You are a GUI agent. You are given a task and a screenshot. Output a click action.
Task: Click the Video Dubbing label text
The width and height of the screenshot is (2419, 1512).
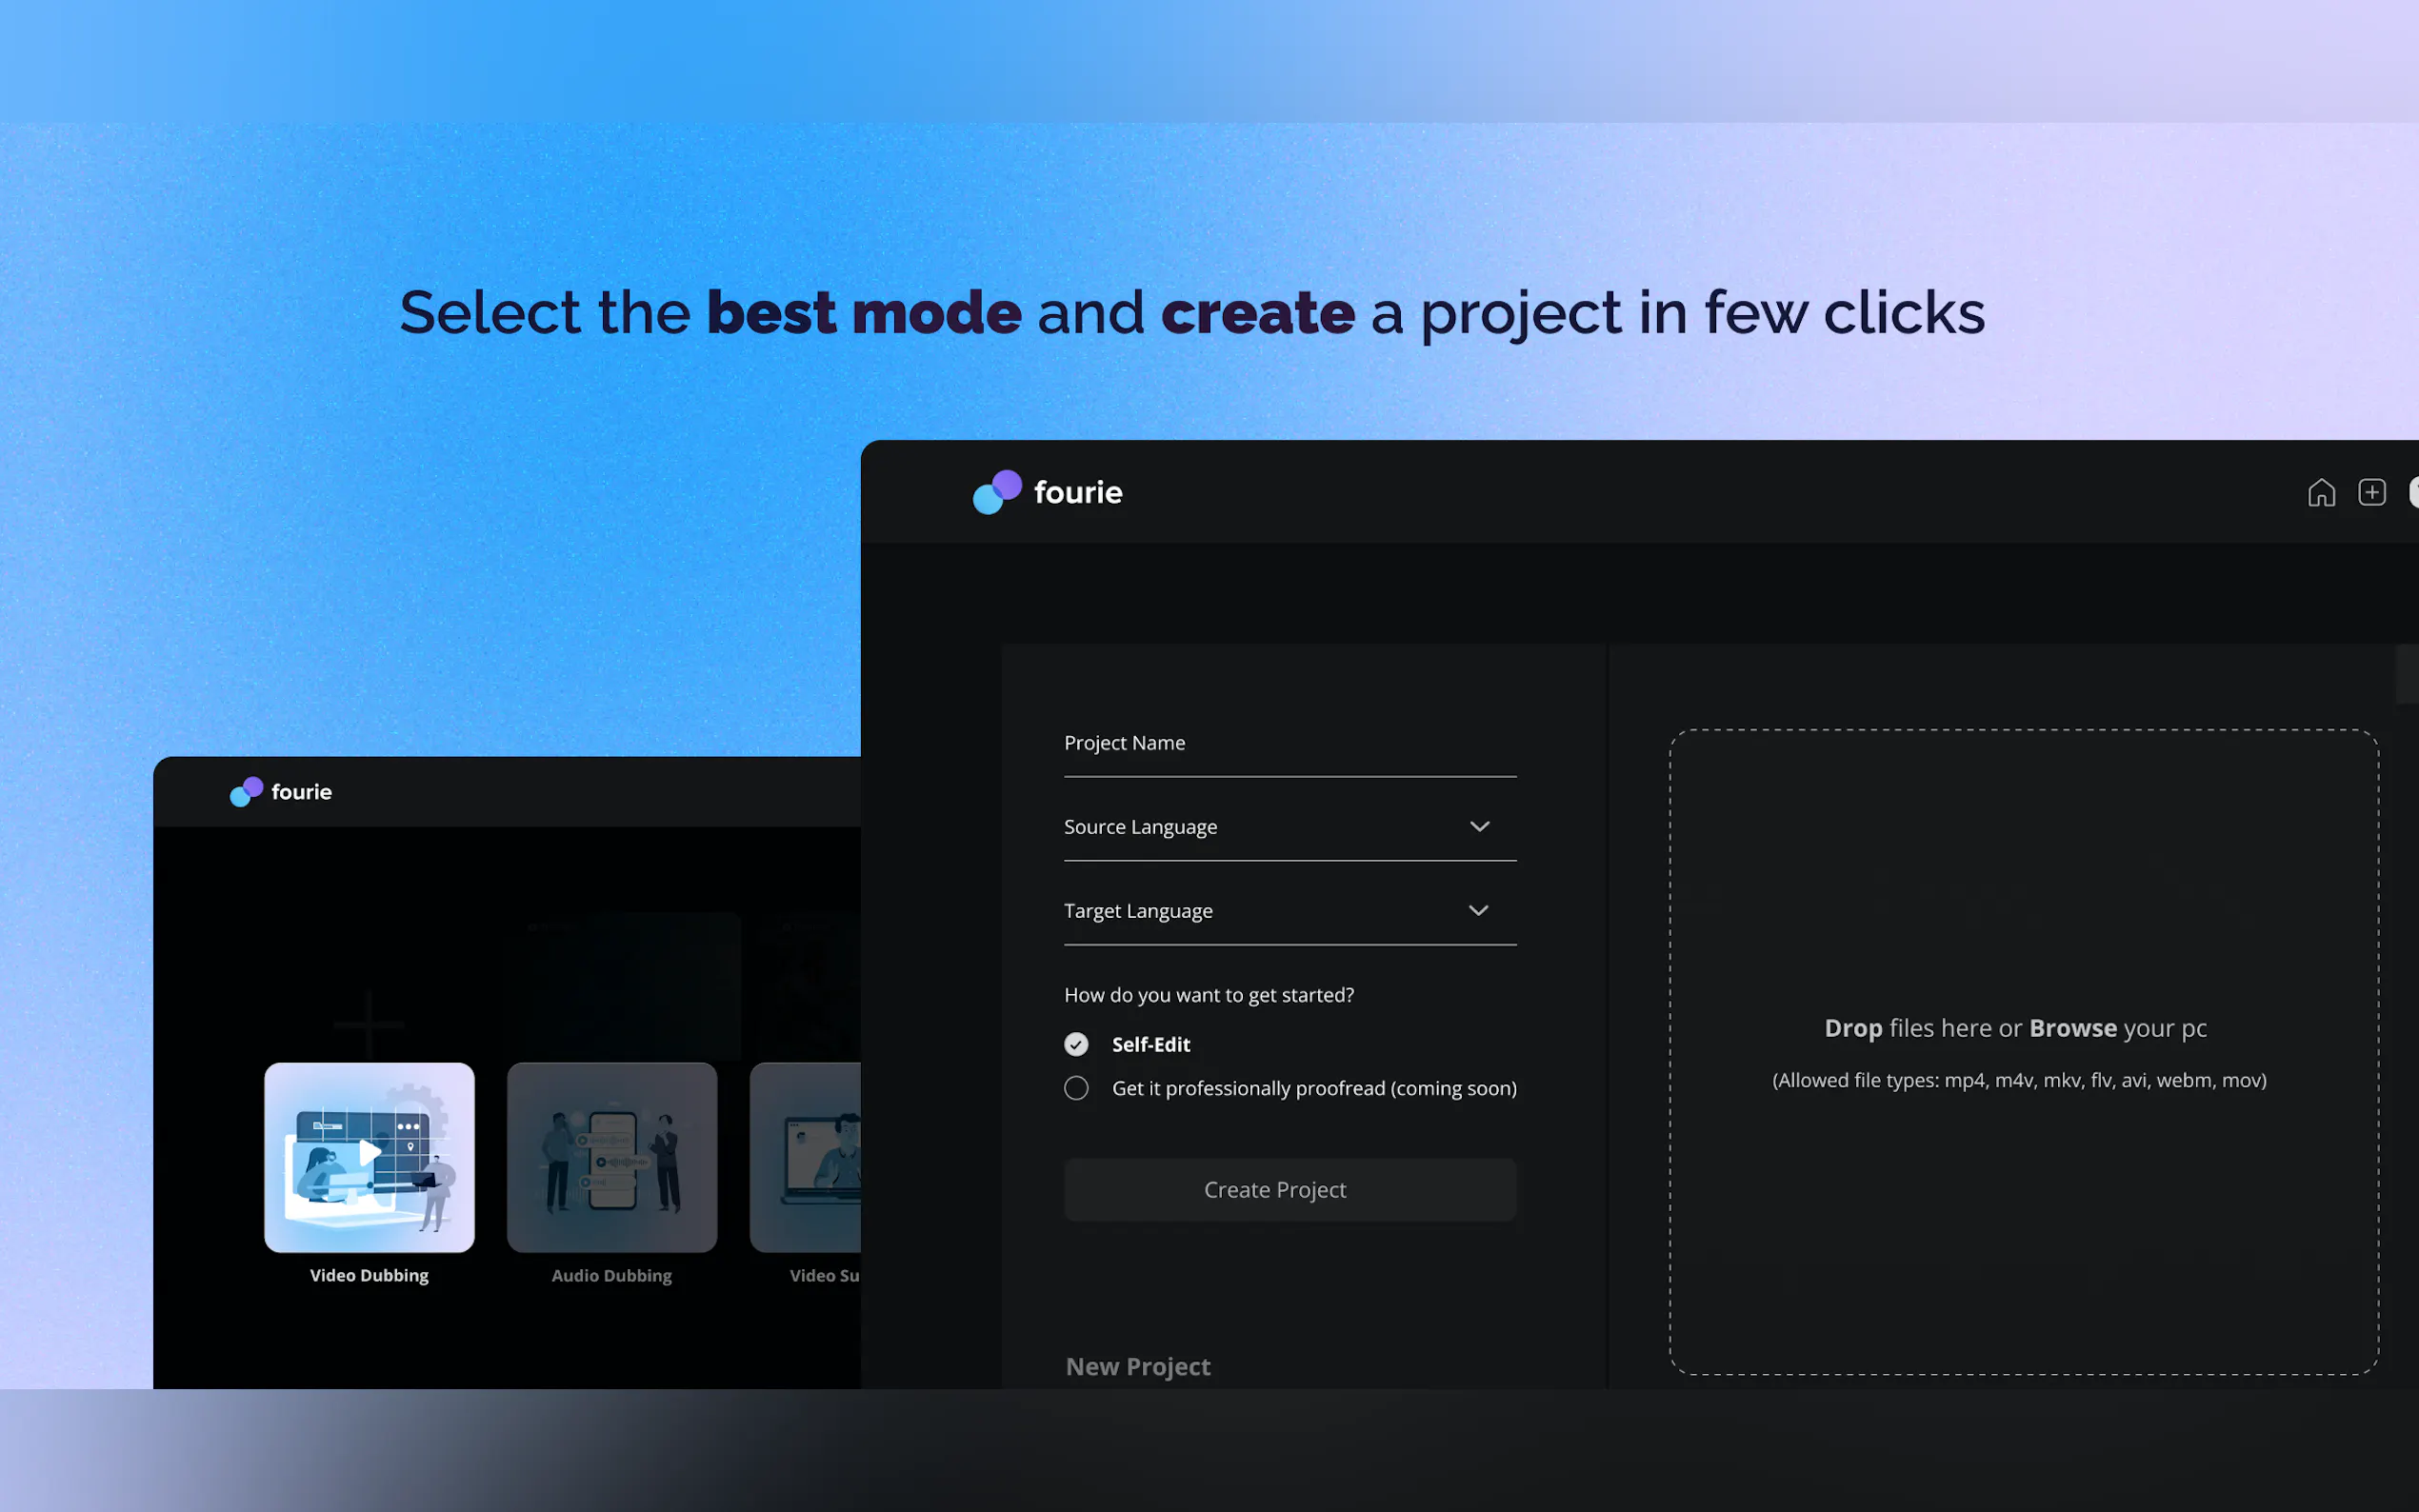369,1276
